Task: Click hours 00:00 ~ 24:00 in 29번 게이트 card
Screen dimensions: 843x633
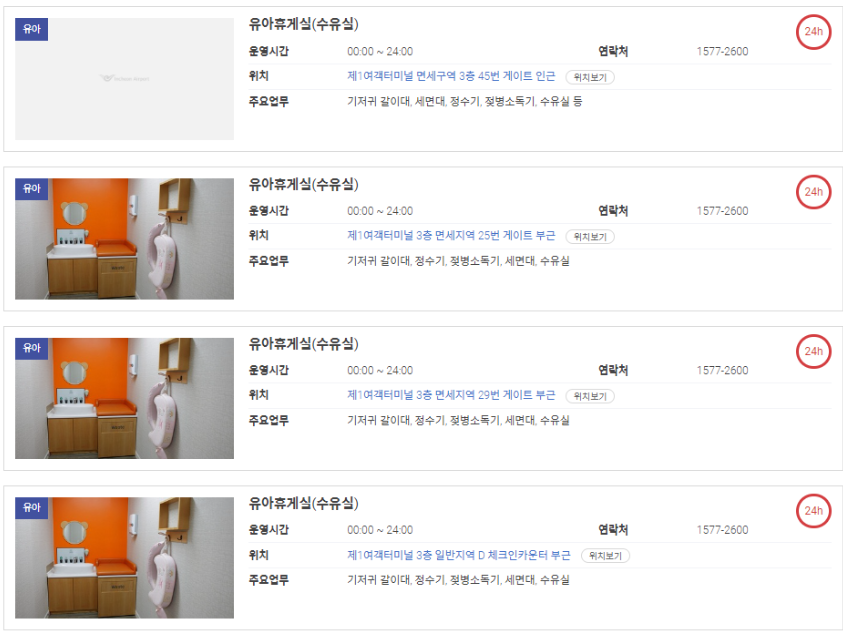Action: coord(380,371)
